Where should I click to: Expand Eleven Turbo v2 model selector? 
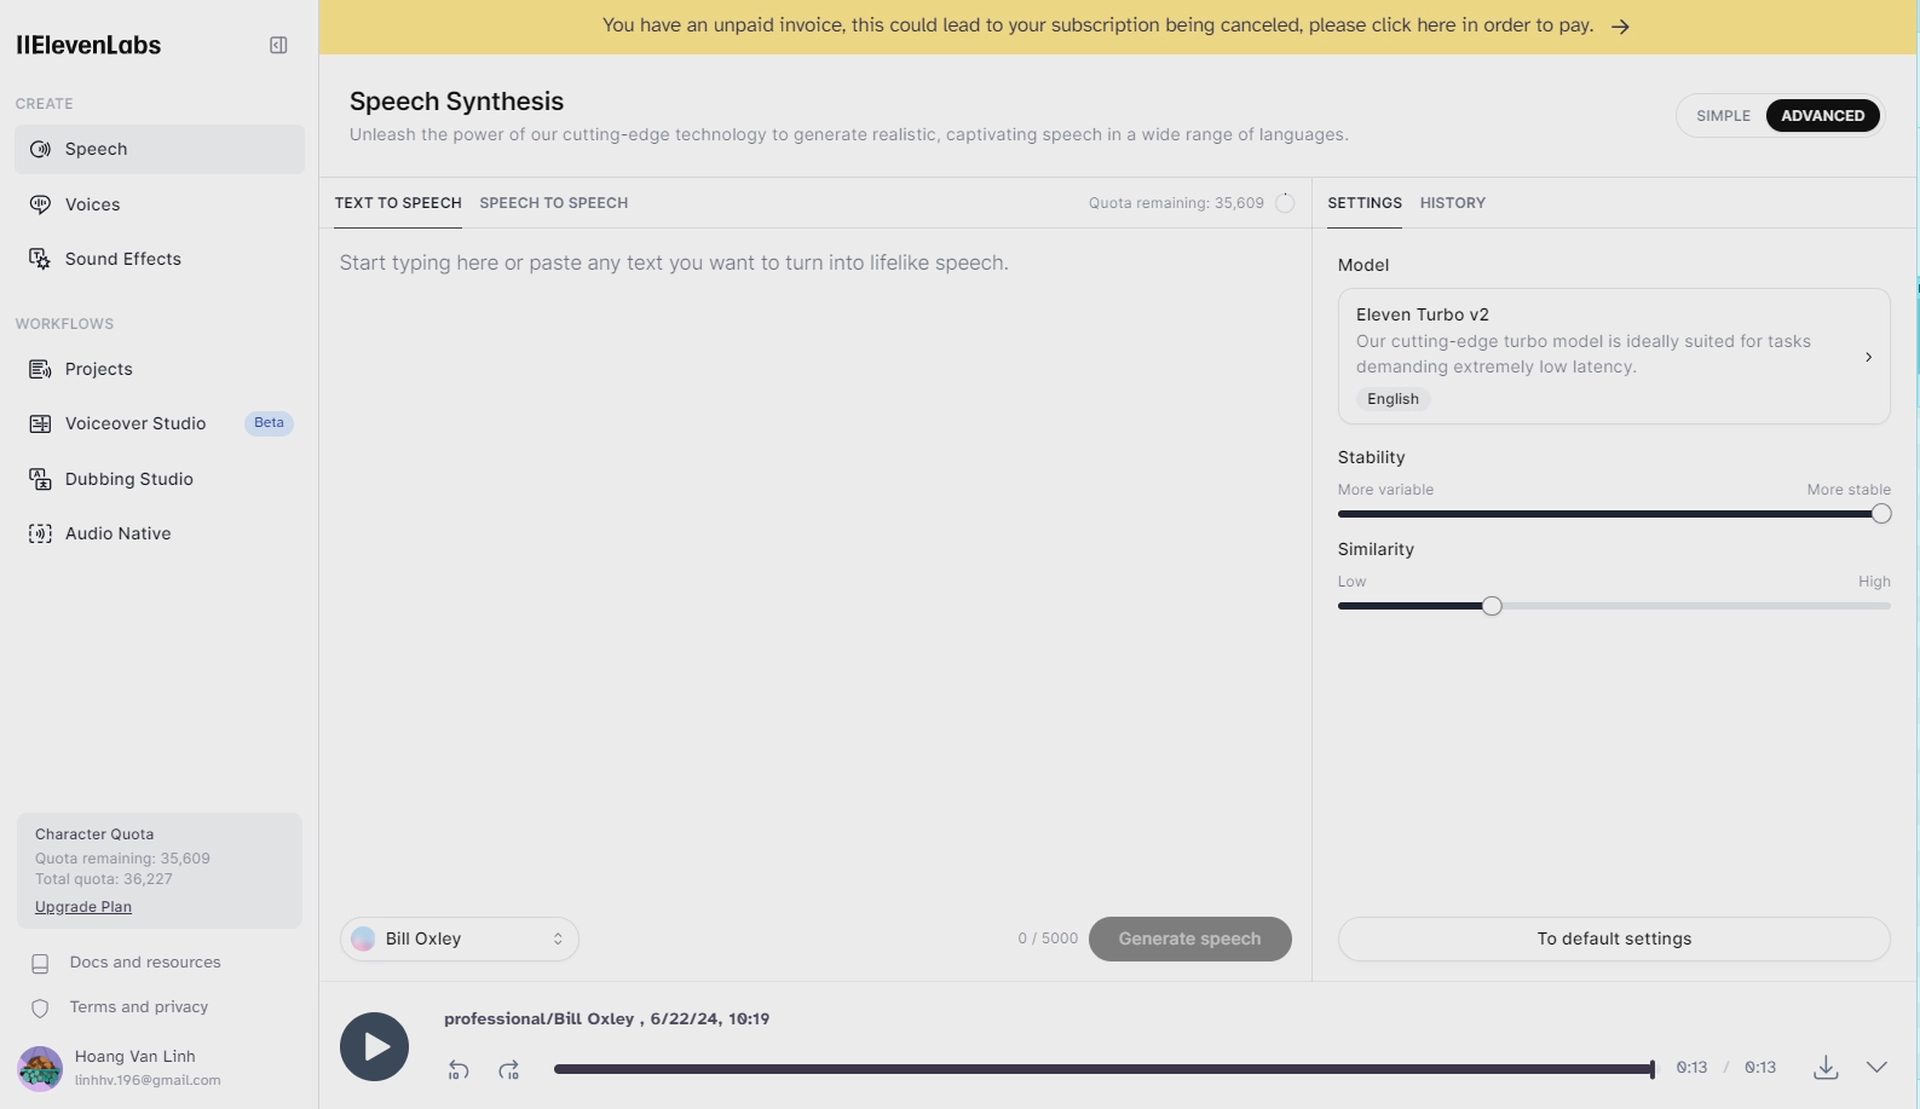point(1613,356)
